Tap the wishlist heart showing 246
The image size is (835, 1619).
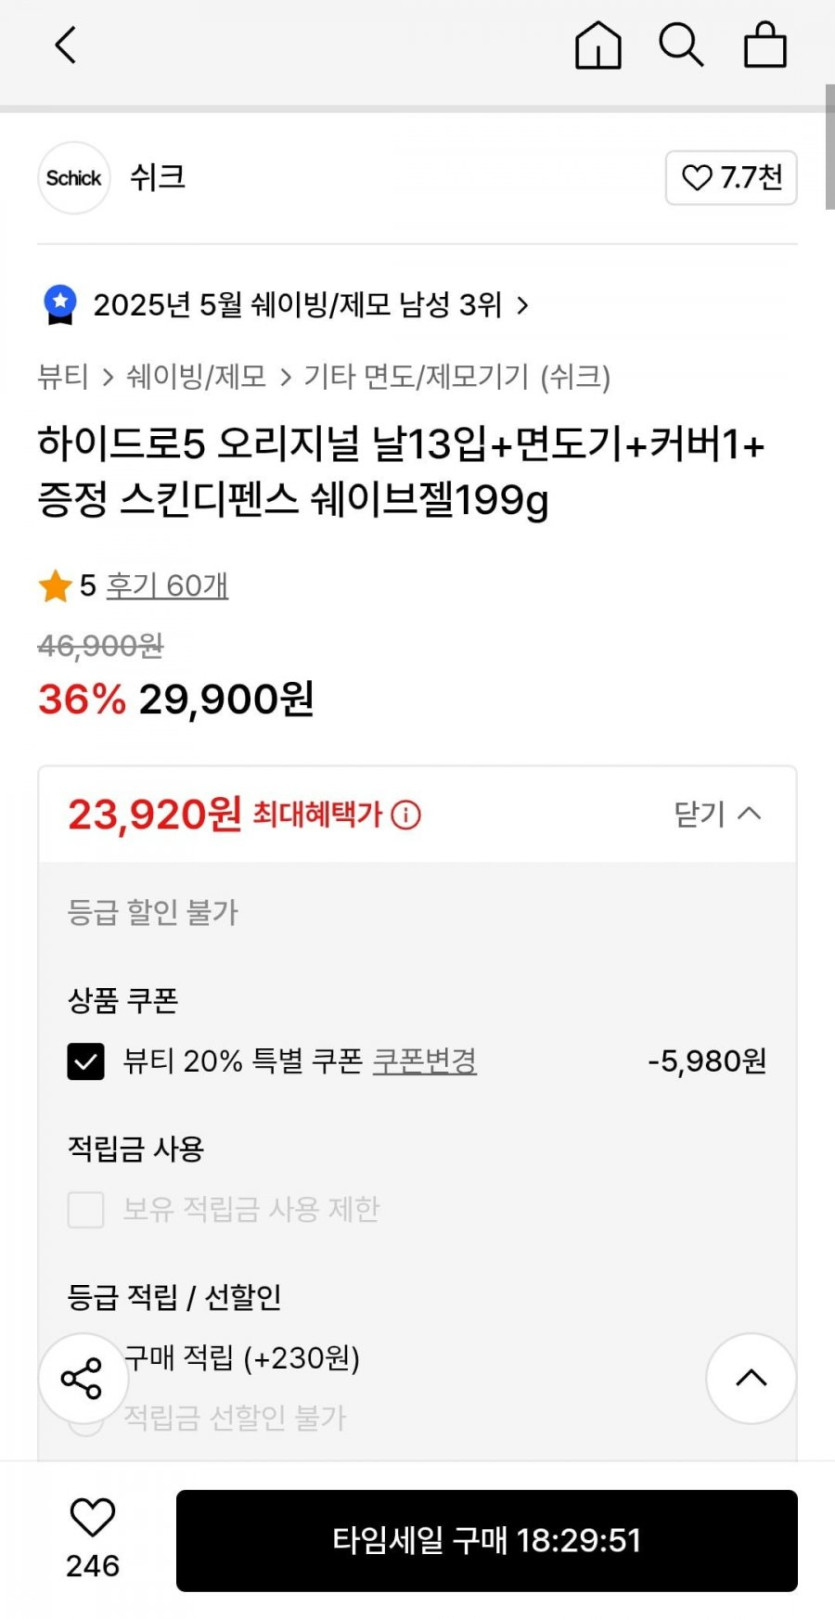tap(92, 1518)
